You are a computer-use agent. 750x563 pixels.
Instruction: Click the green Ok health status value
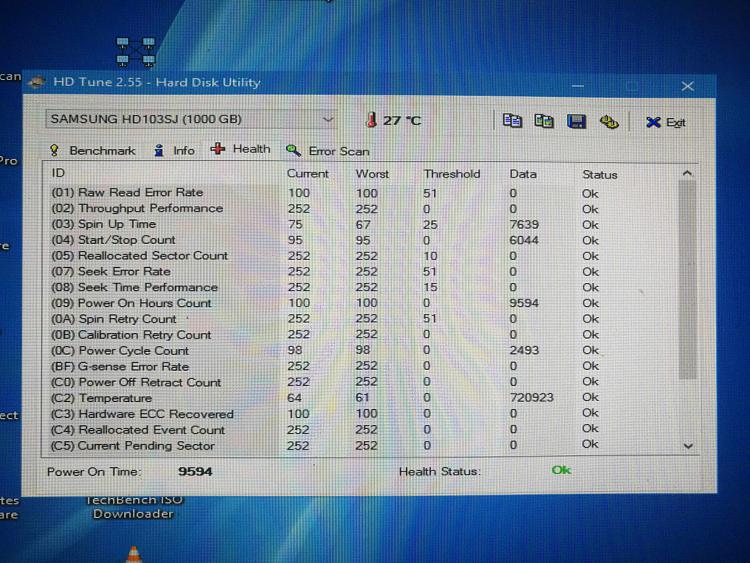[561, 470]
